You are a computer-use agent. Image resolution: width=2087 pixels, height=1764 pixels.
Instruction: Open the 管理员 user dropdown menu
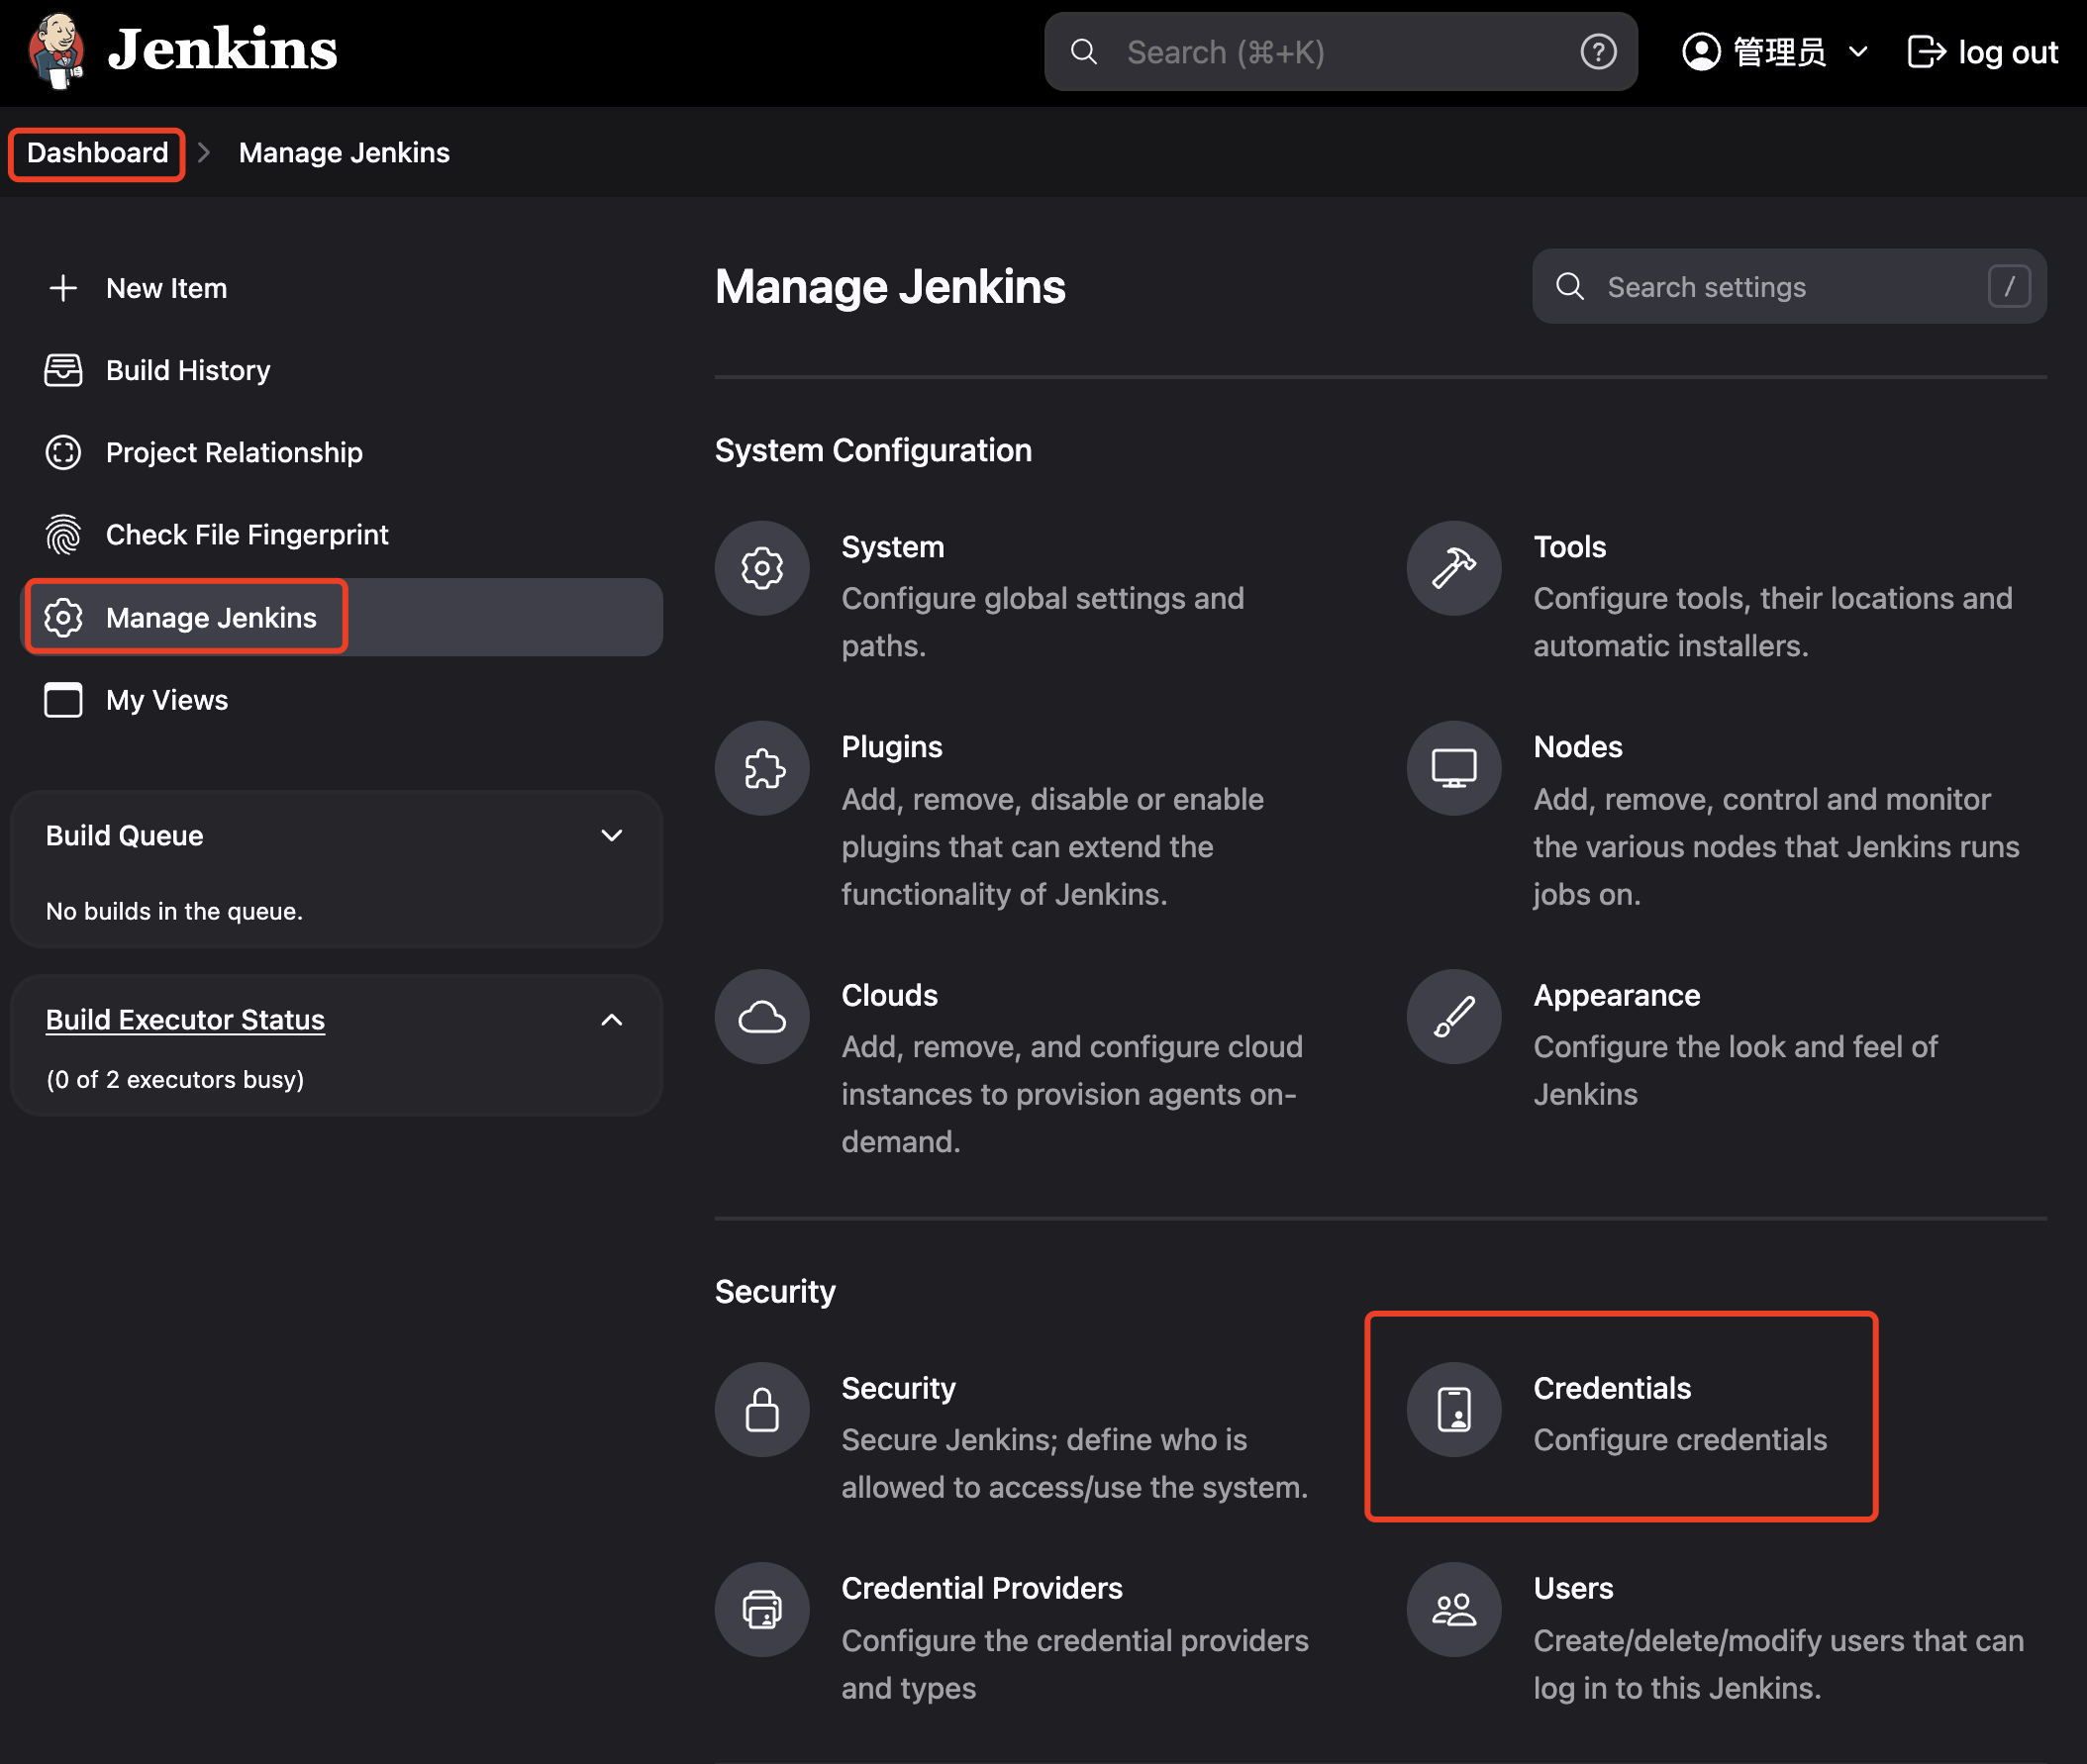point(1776,52)
